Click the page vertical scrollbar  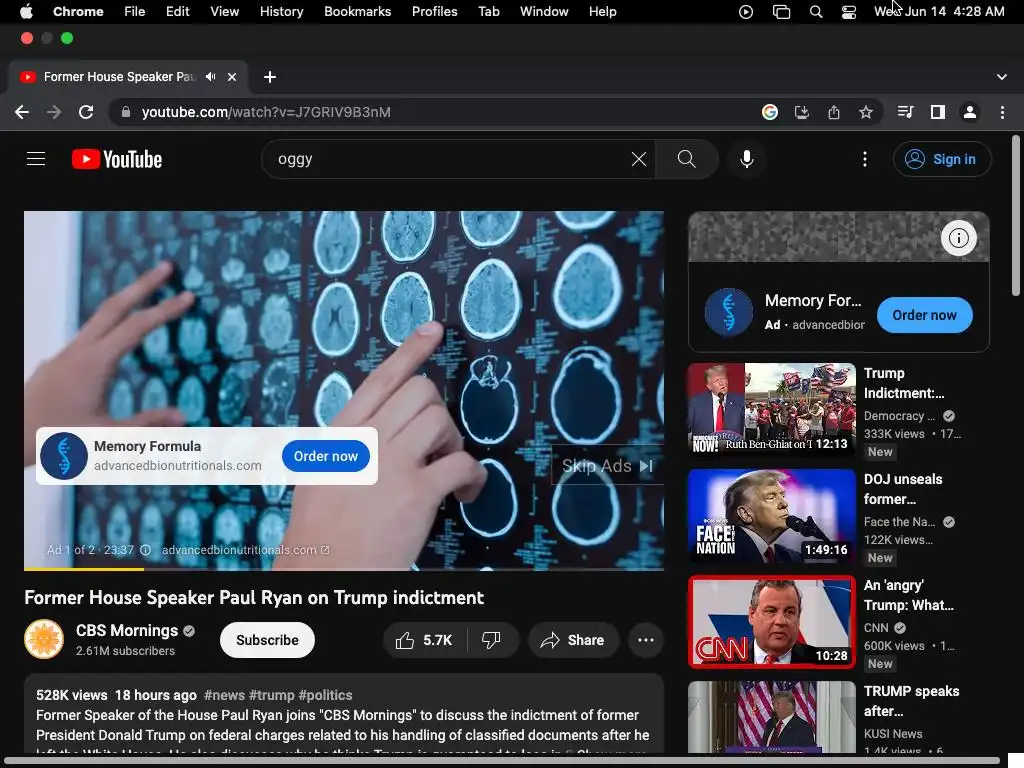tap(1016, 215)
